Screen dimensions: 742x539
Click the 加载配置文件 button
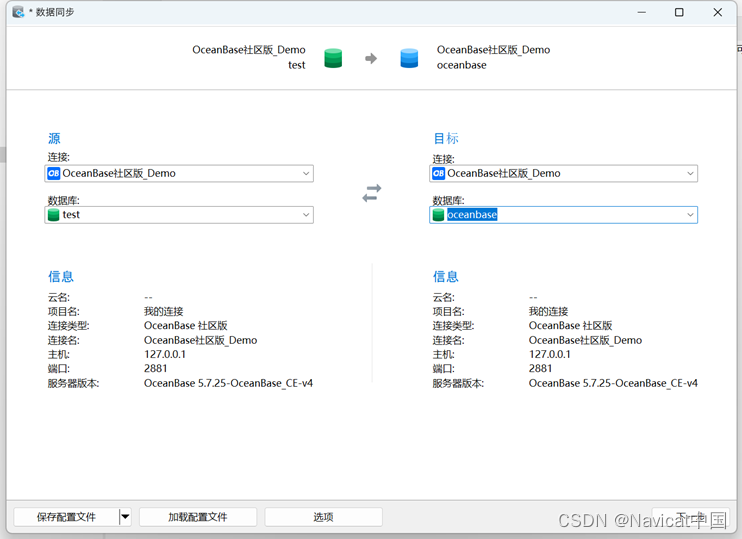pyautogui.click(x=198, y=517)
